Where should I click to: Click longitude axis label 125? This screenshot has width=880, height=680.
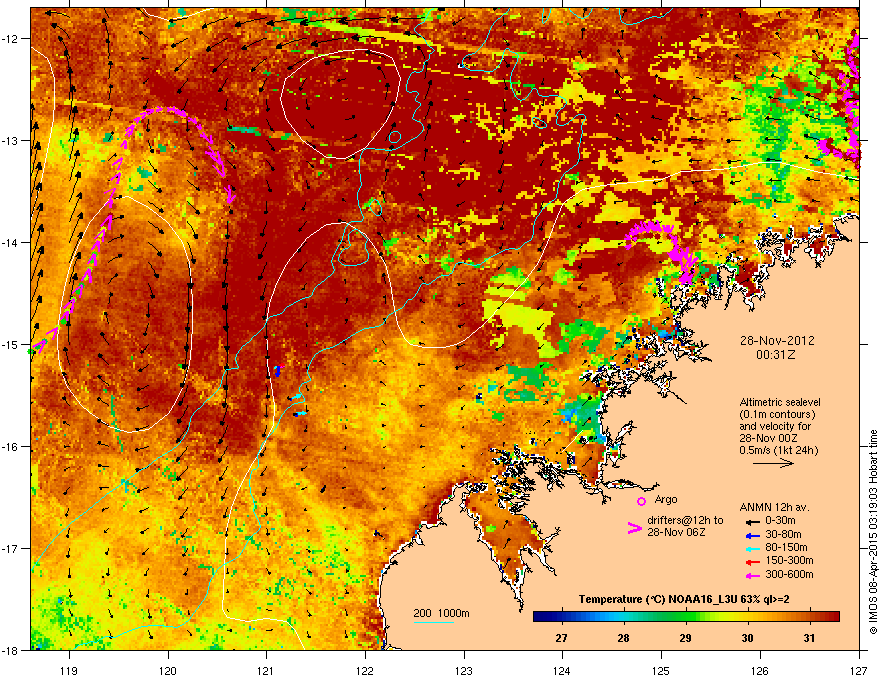661,670
